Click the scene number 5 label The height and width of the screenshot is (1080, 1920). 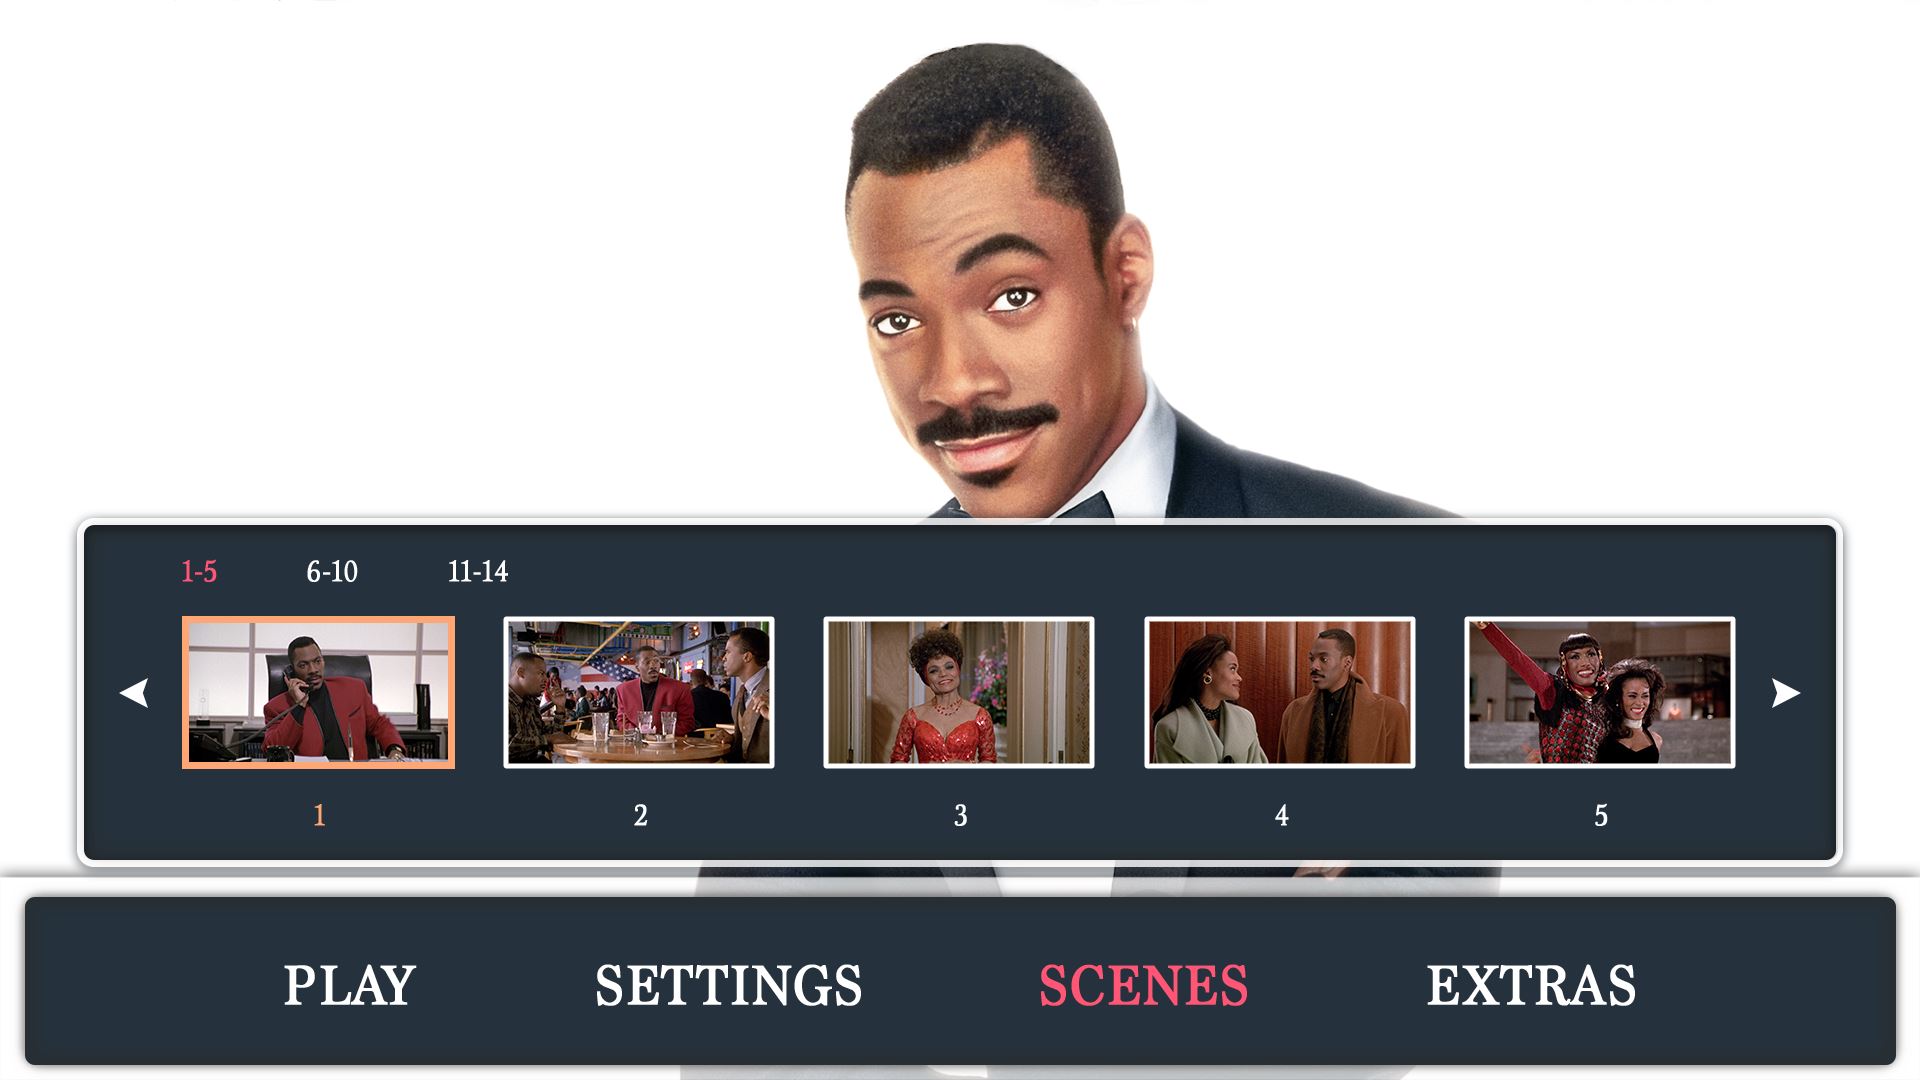coord(1601,815)
